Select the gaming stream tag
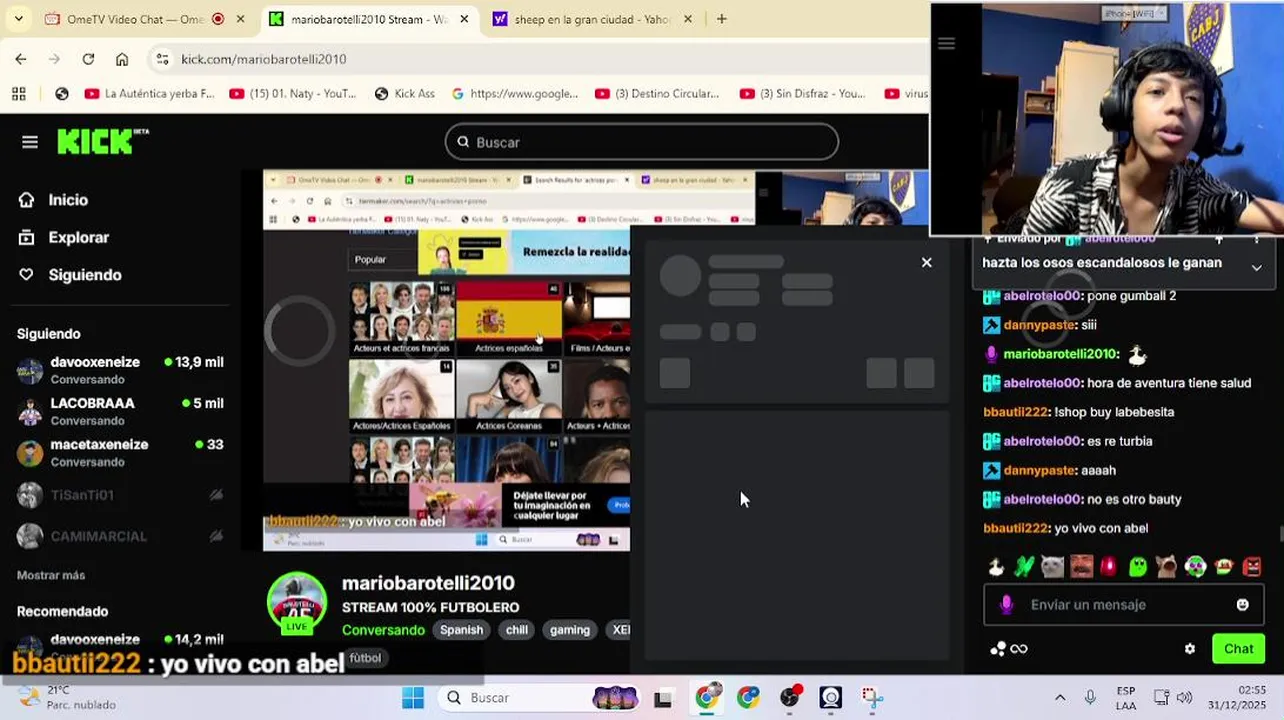This screenshot has width=1284, height=720. (570, 630)
